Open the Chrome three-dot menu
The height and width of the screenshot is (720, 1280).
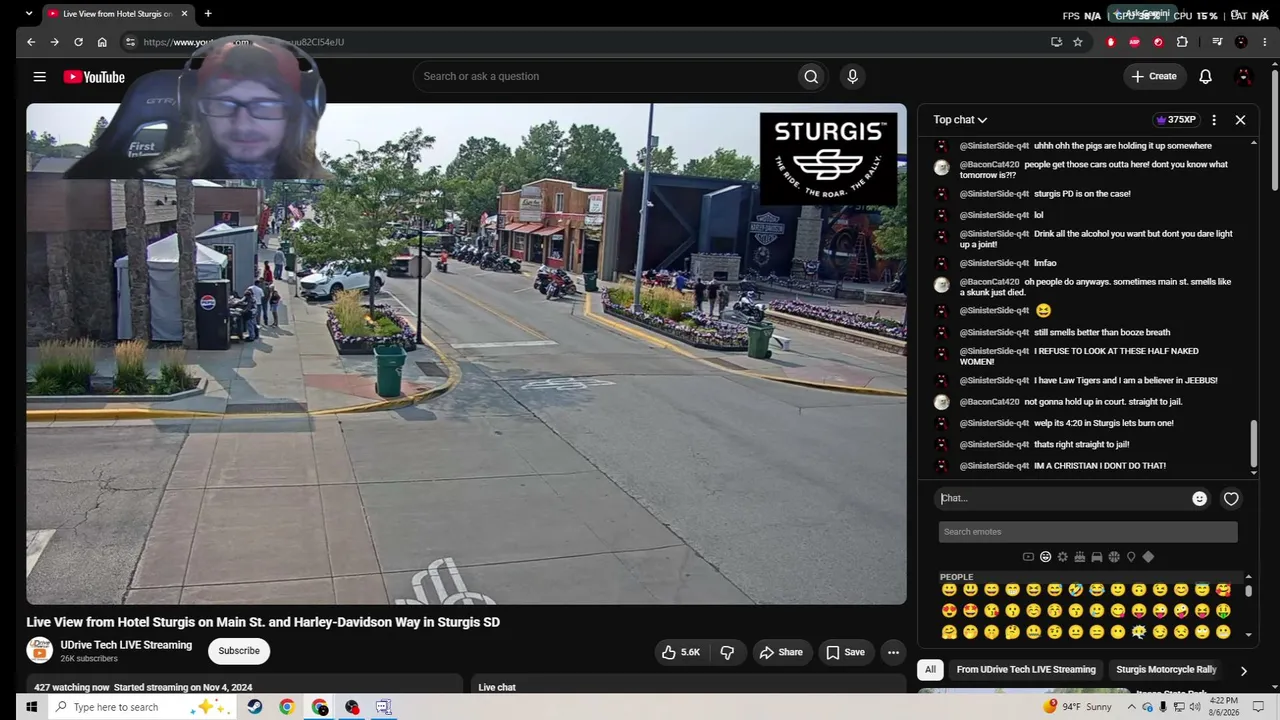pos(1265,42)
